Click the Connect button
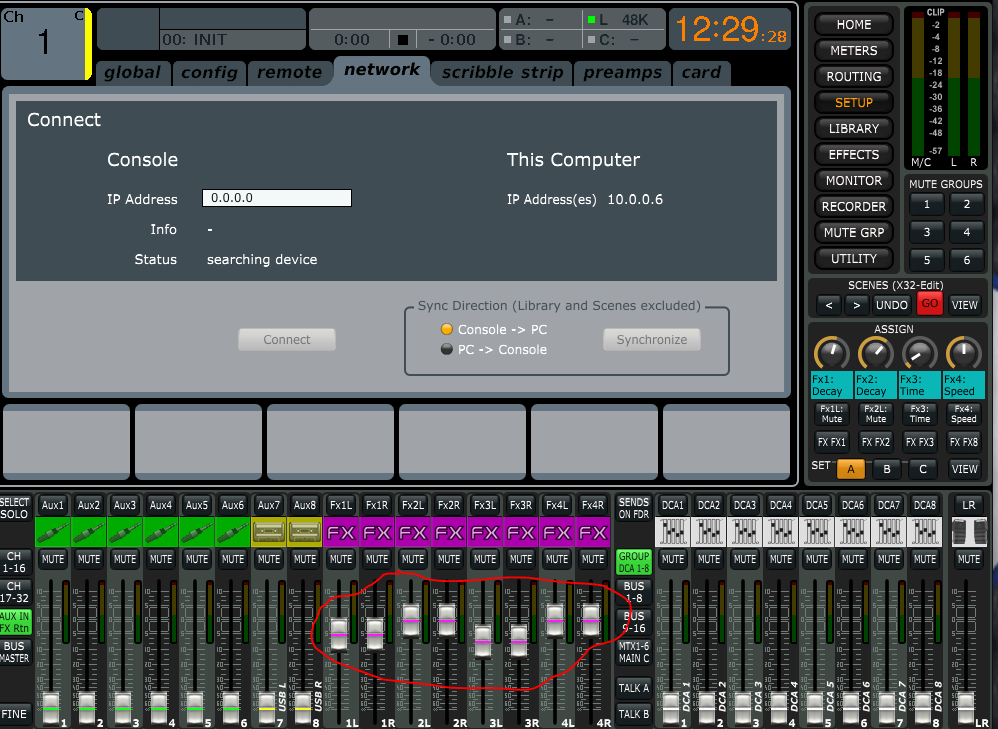 coord(287,339)
